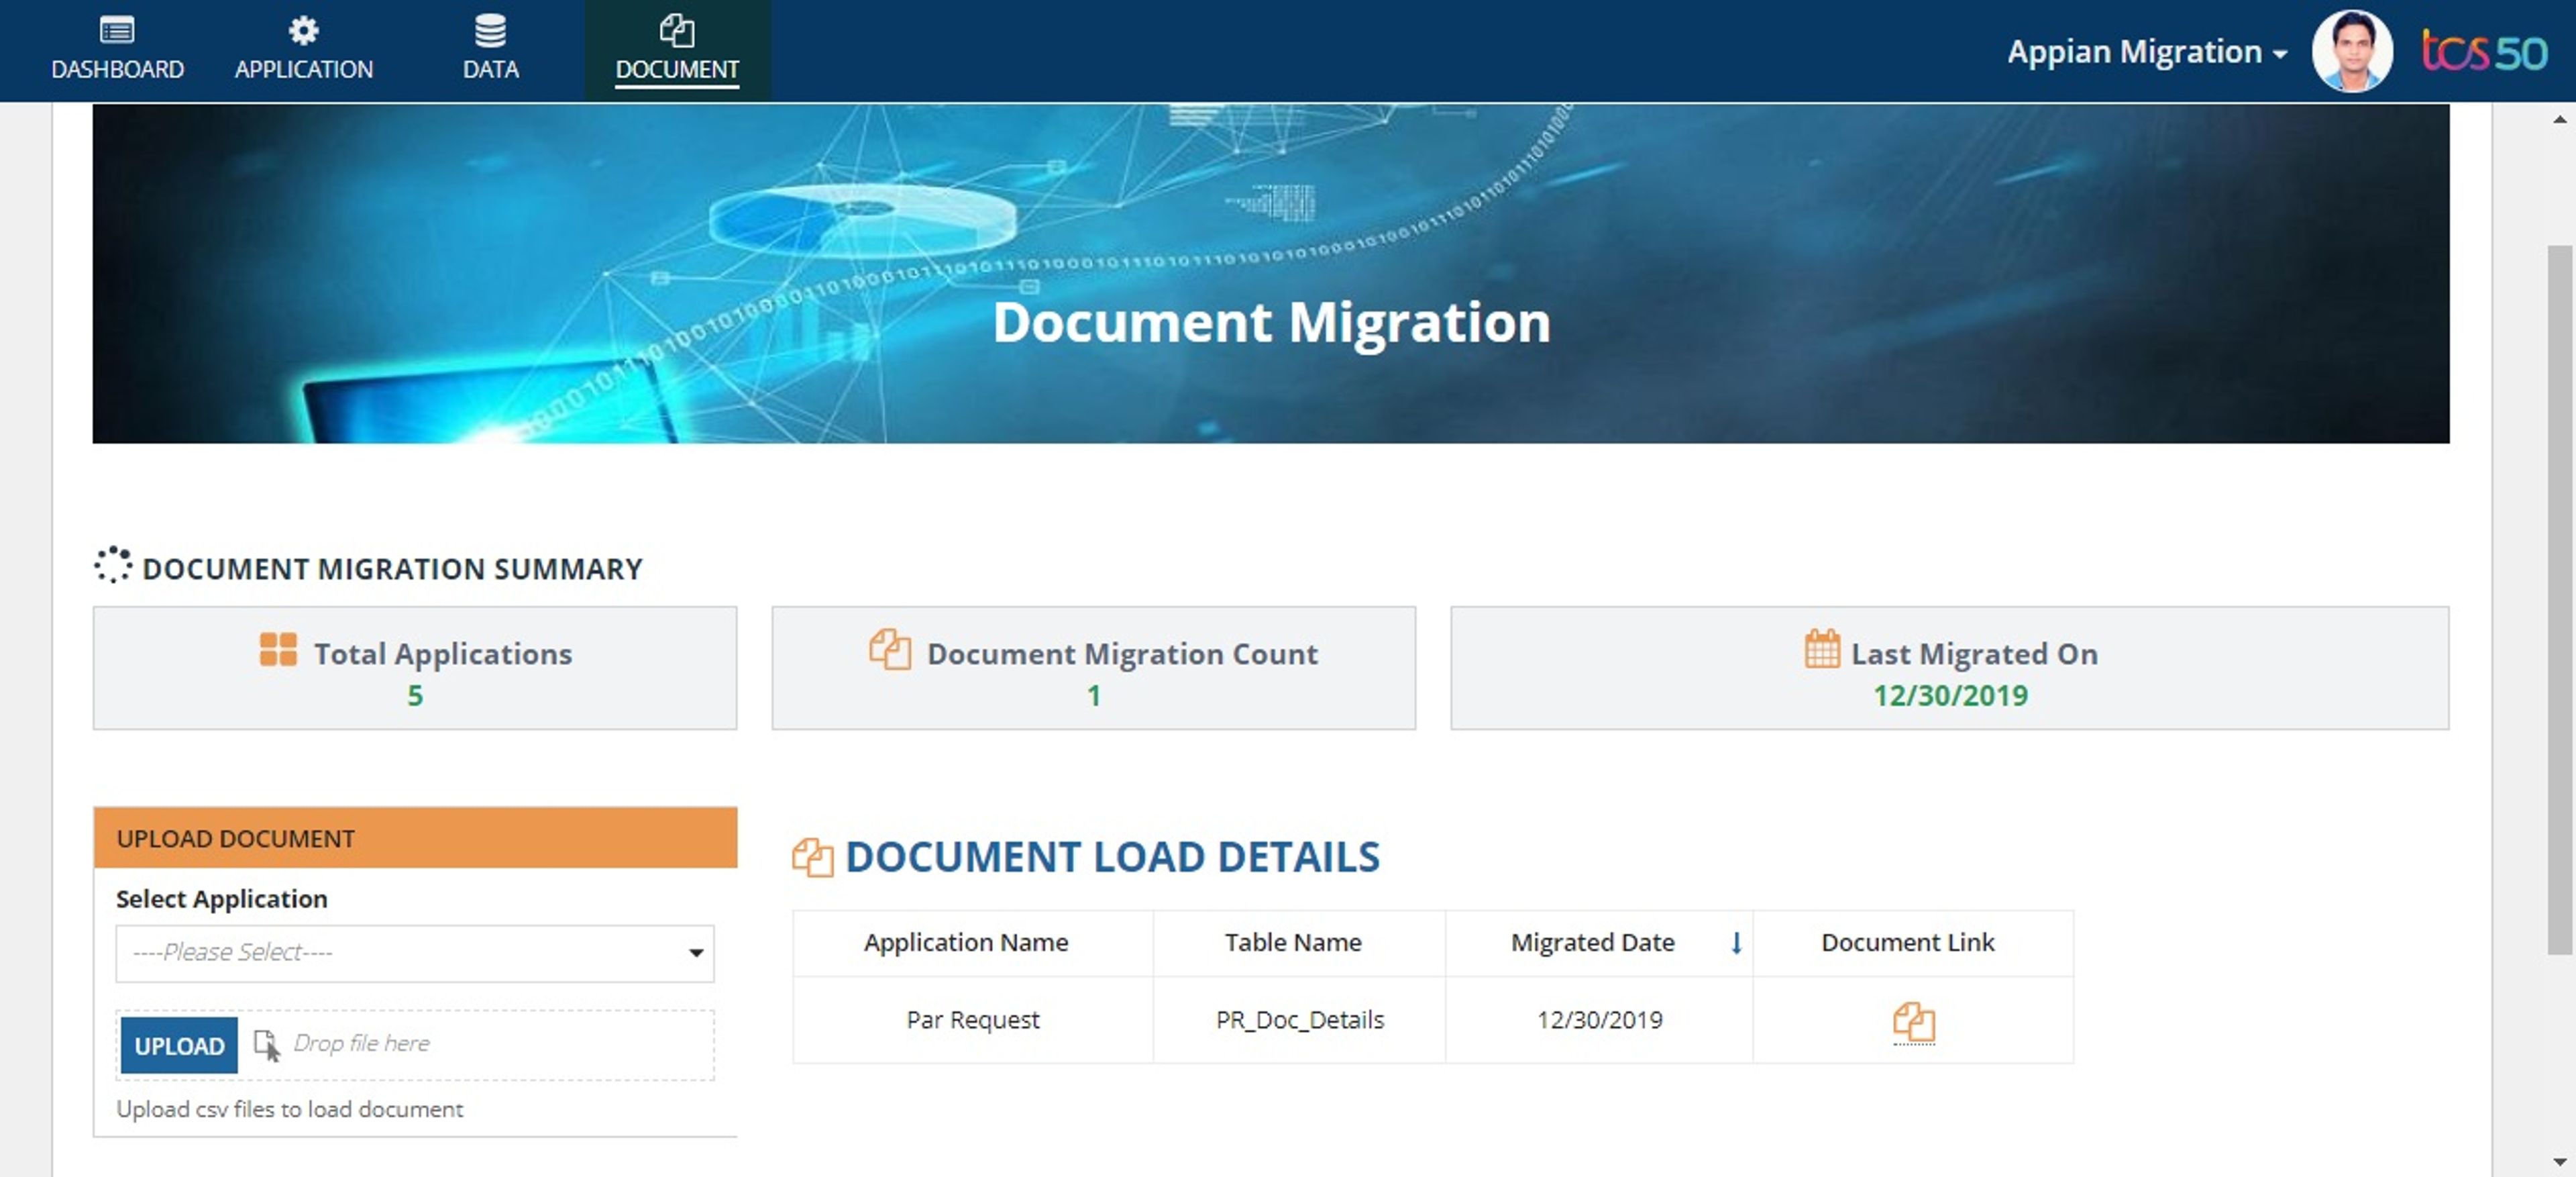
Task: Click the last migrated date 12/30/2019 in summary
Action: point(1950,695)
